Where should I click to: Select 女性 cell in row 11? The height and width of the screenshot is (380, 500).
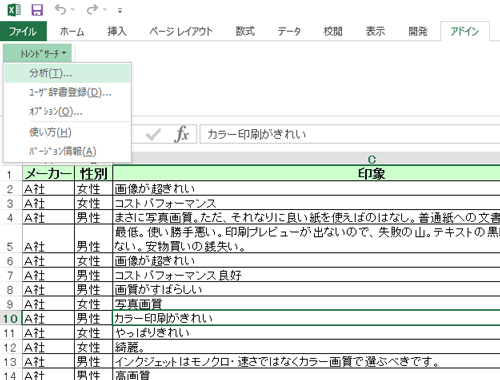pyautogui.click(x=94, y=333)
